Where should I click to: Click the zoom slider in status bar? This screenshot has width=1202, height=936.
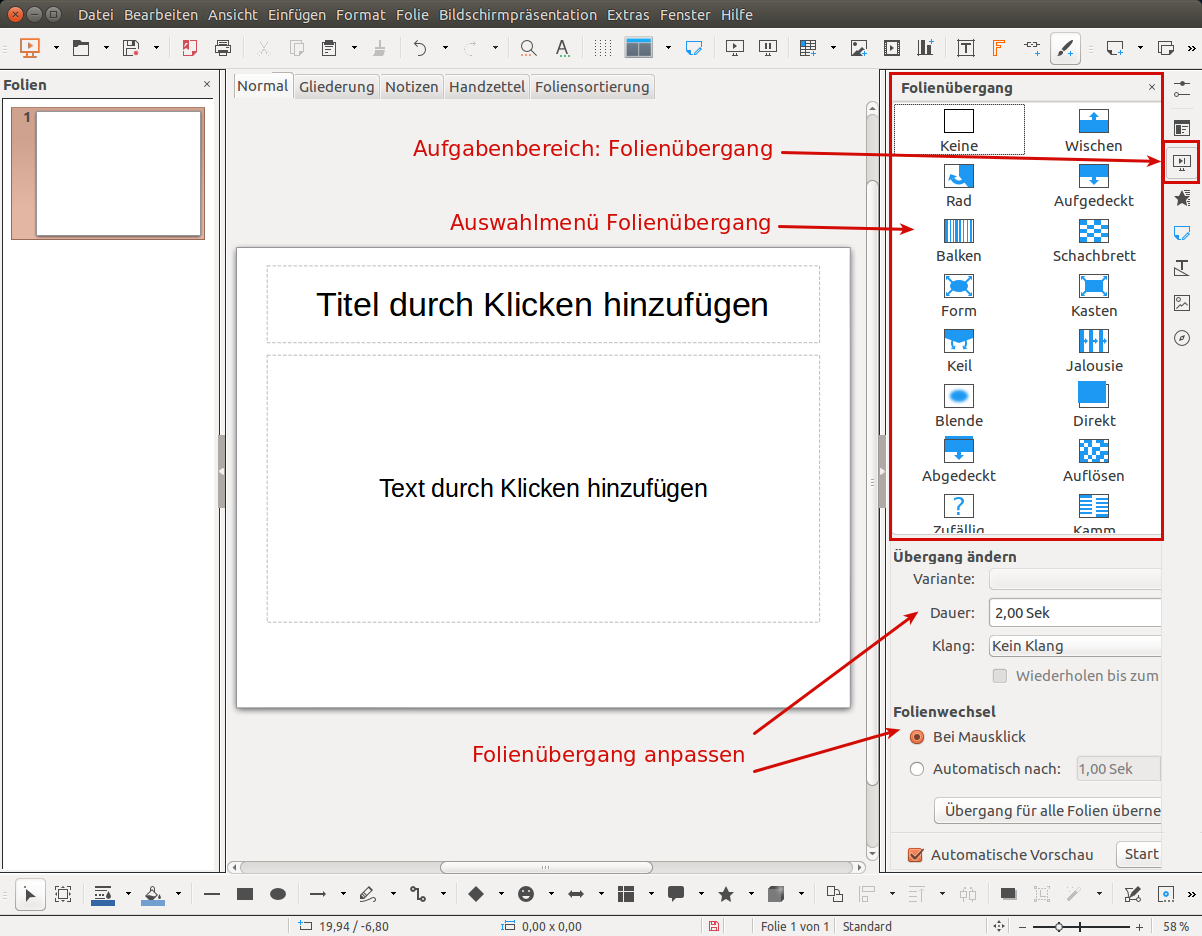[x=1086, y=927]
